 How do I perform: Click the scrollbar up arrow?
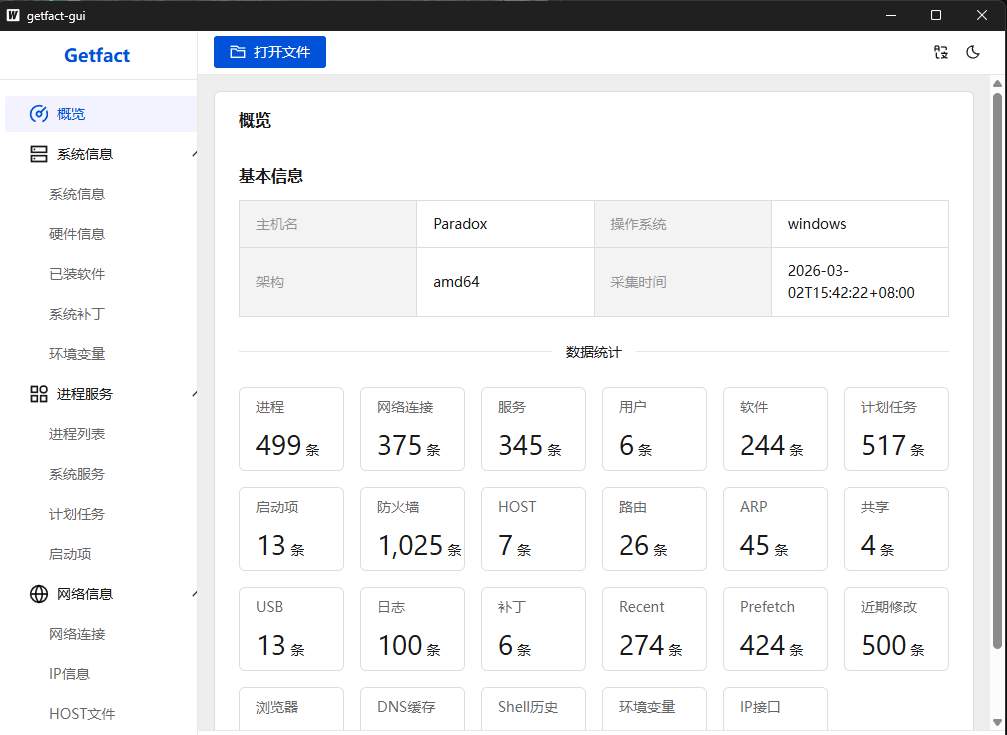click(x=997, y=84)
